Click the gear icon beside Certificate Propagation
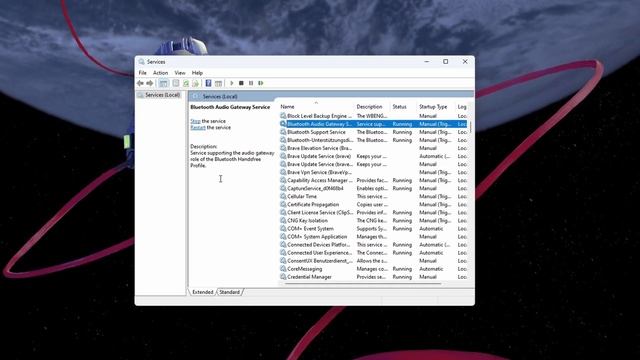 click(283, 204)
